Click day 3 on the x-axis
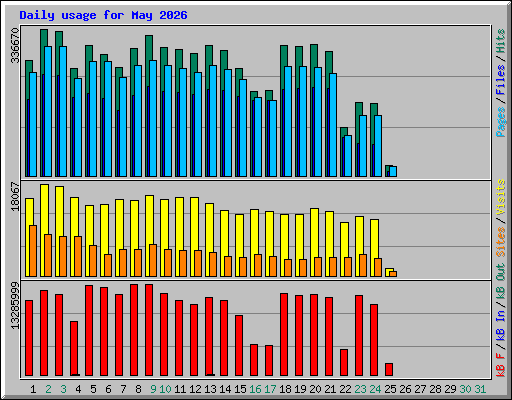512x400 pixels. coord(63,389)
